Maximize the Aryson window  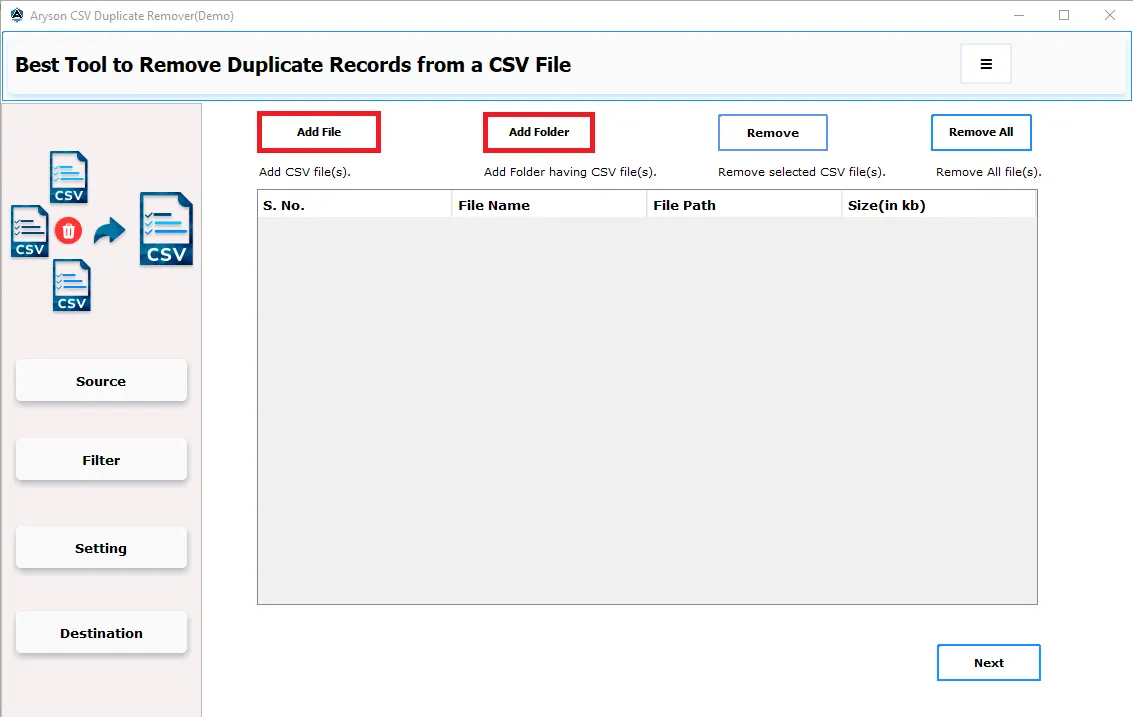click(1064, 15)
